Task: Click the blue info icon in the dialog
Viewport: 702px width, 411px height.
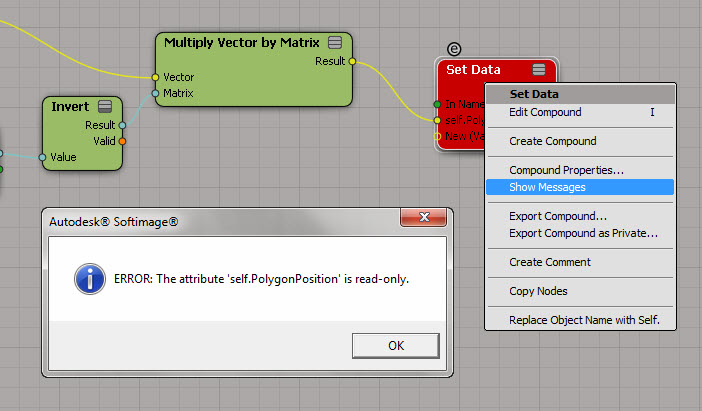Action: coord(90,279)
